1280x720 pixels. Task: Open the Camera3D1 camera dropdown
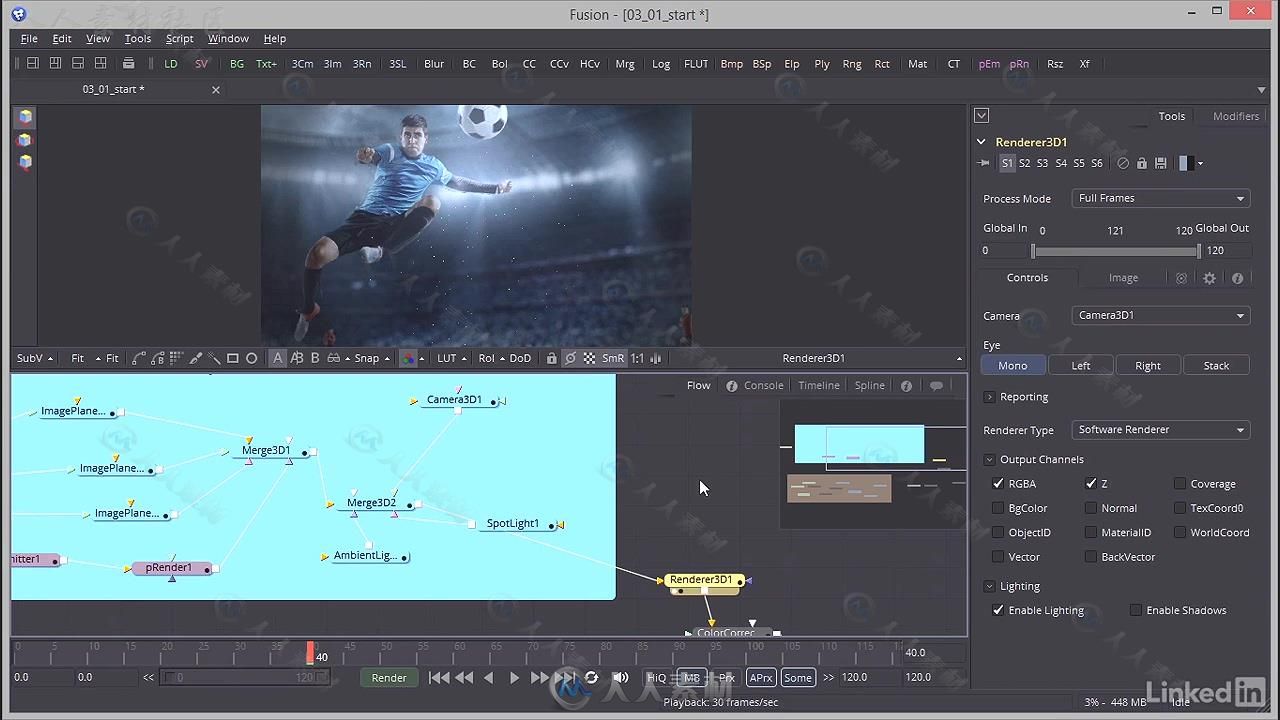point(1161,315)
